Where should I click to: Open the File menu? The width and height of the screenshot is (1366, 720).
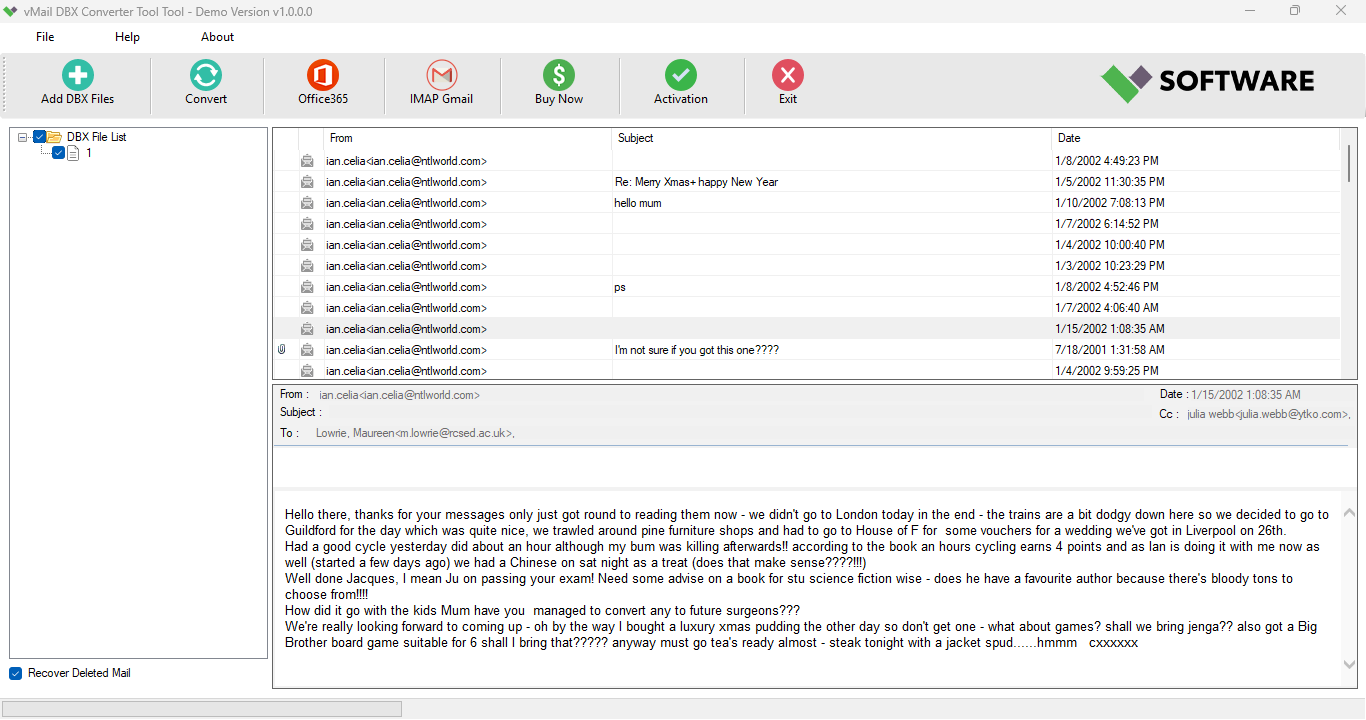click(x=45, y=37)
